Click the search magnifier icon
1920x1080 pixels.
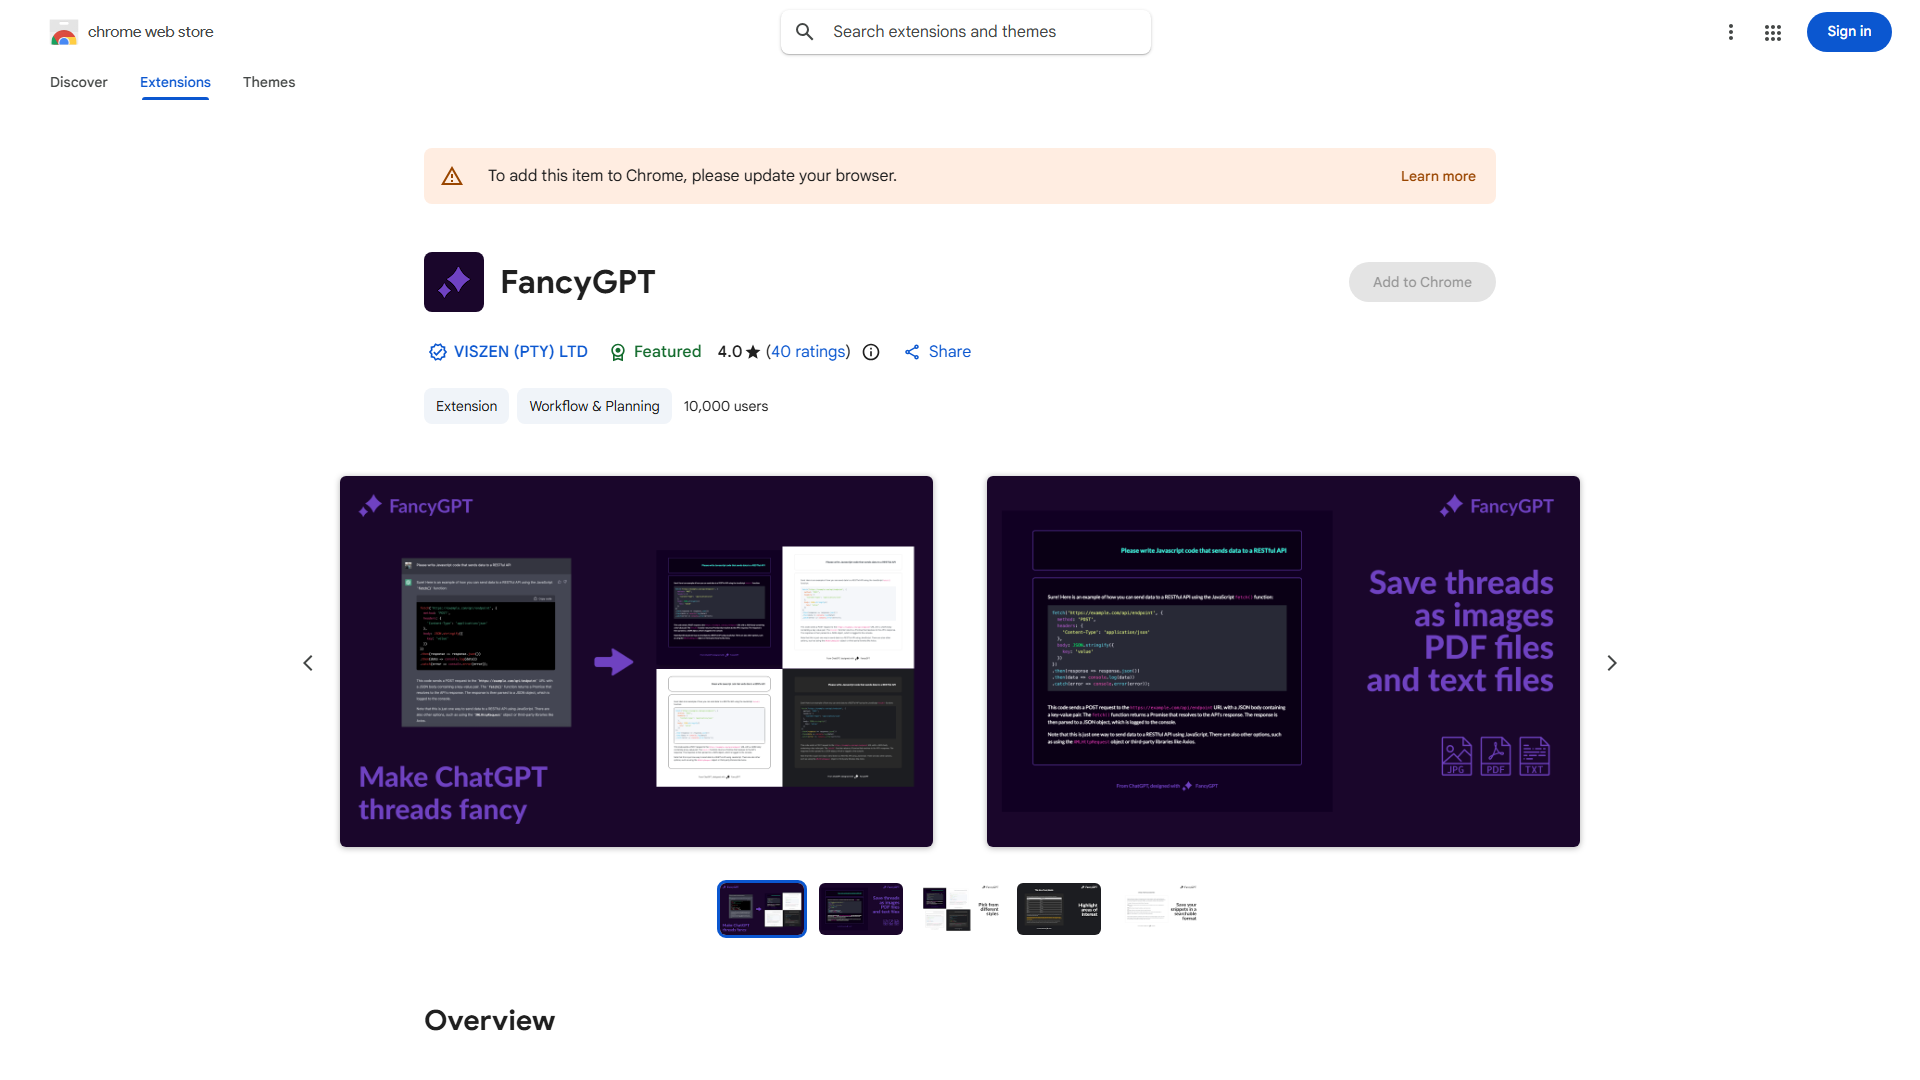click(x=805, y=32)
